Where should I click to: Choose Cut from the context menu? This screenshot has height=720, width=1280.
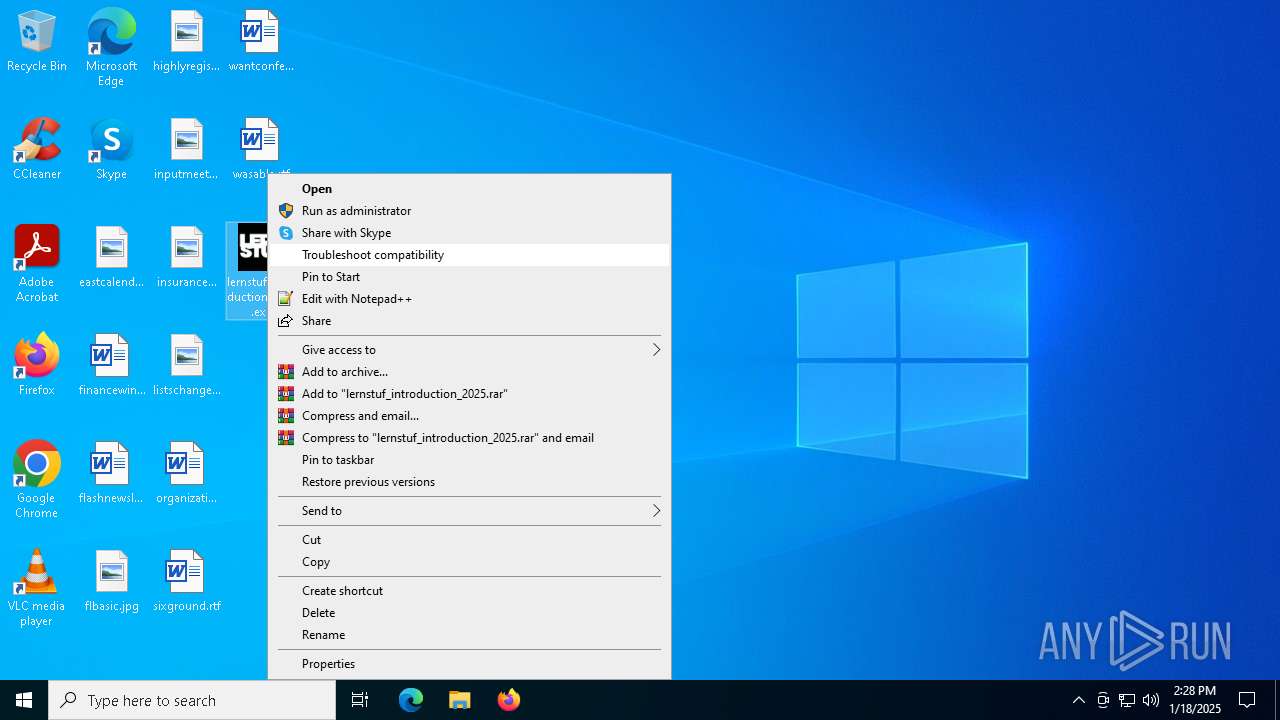[x=469, y=540]
